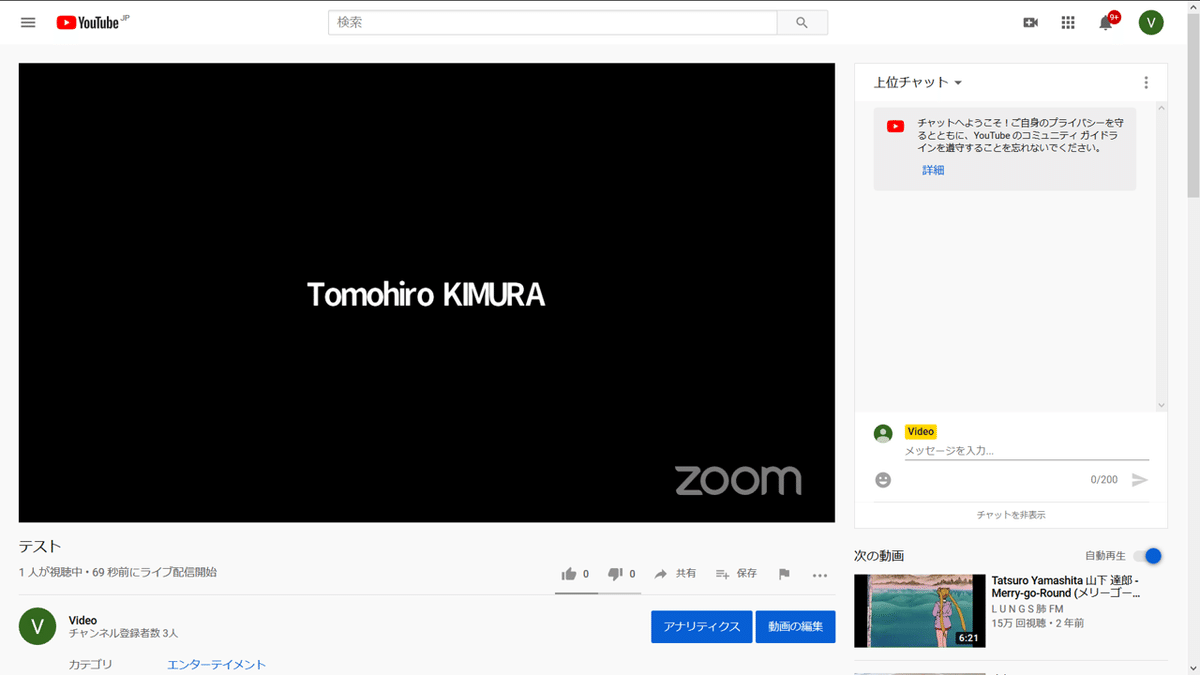Click the Video badge in chat
Image resolution: width=1200 pixels, height=675 pixels.
921,432
